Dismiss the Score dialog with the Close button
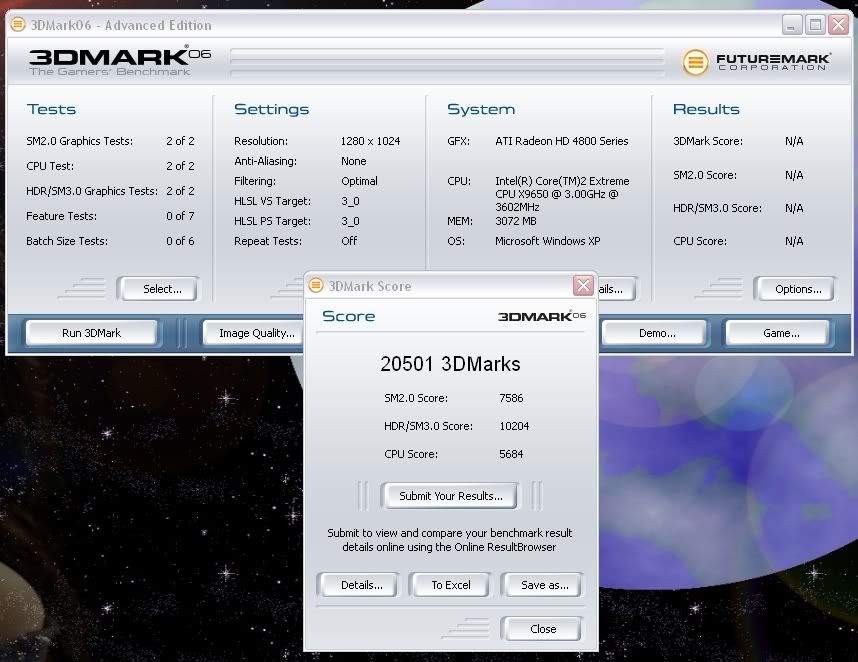 click(543, 629)
